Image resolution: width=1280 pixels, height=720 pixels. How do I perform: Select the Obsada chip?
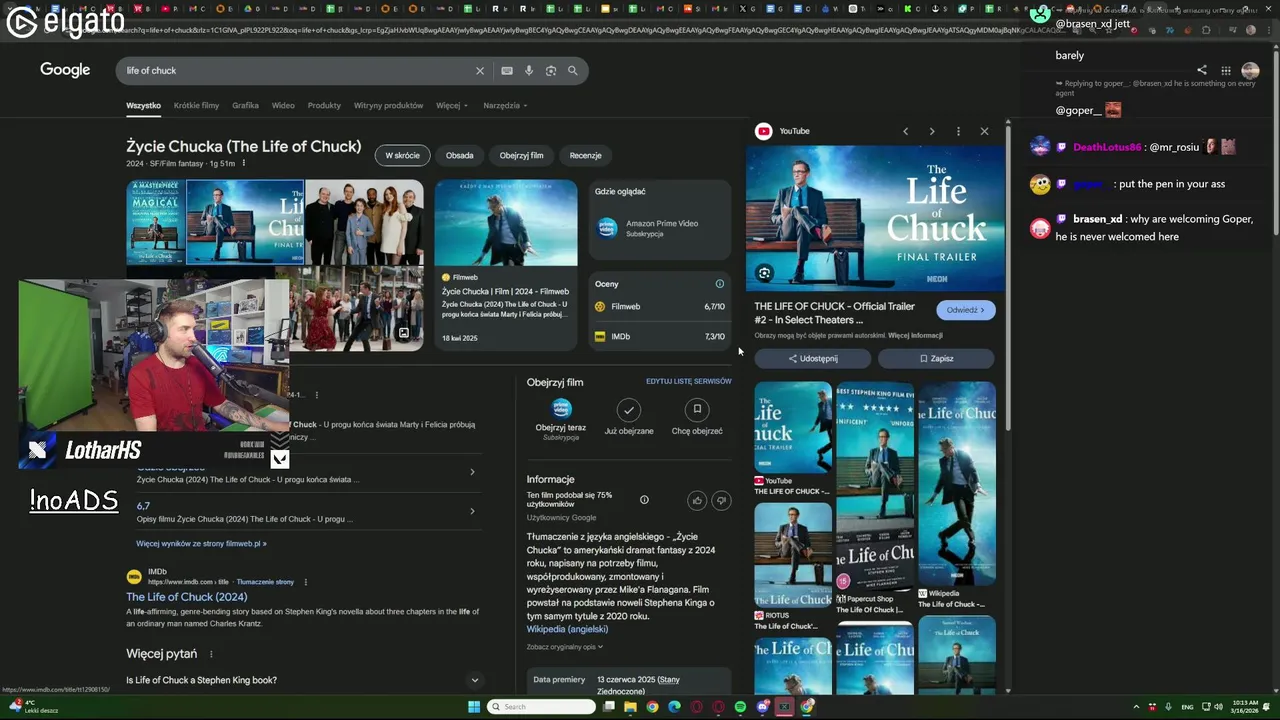tap(460, 155)
